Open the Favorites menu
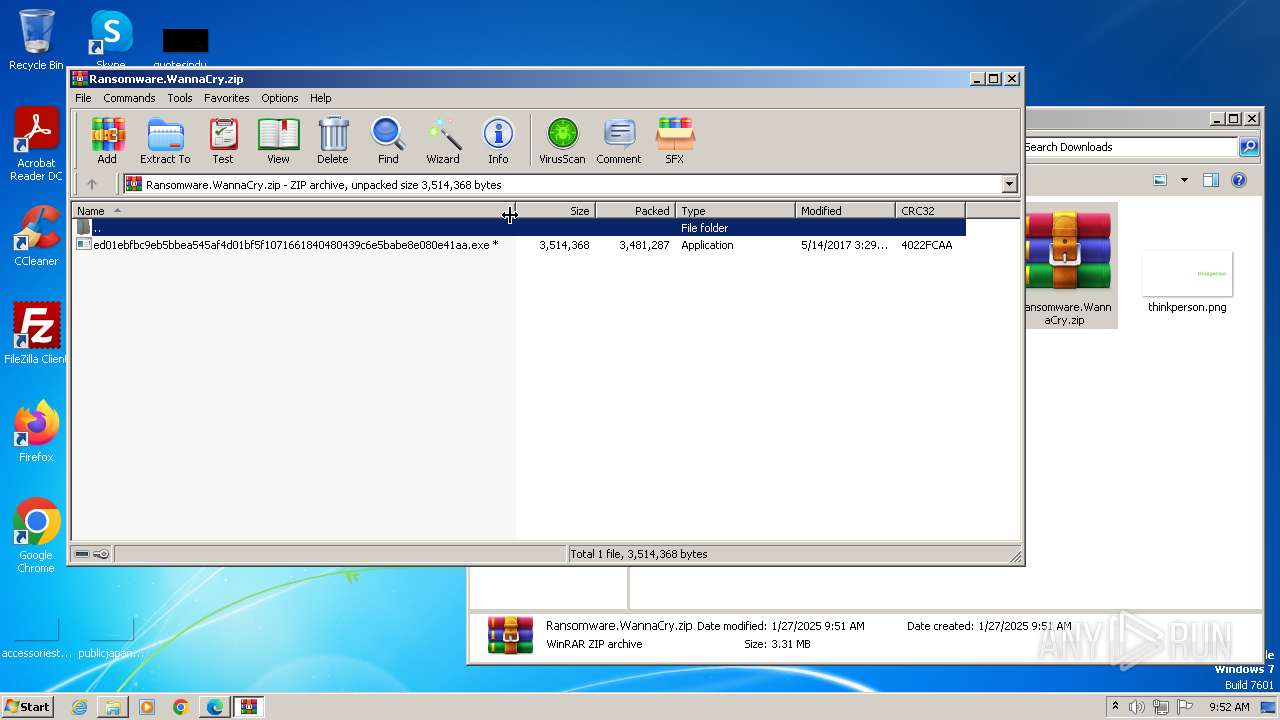1280x720 pixels. [x=227, y=98]
